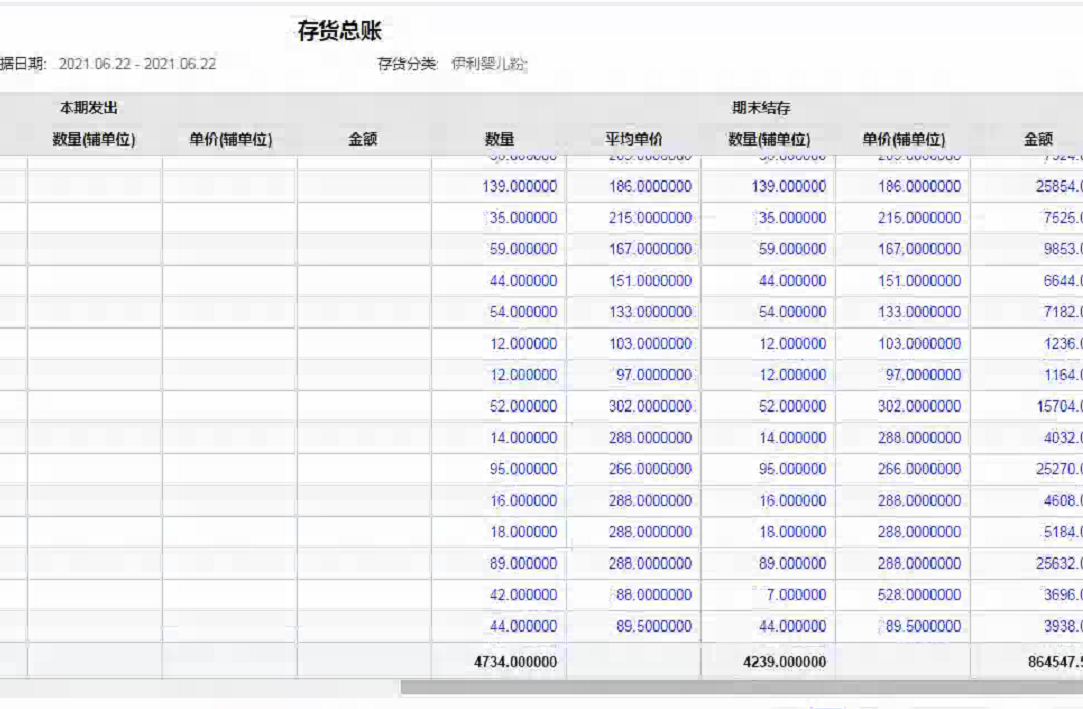The image size is (1083, 709).
Task: Select 期末结存 数量(辅单位) cell 89.000000
Action: pos(792,563)
